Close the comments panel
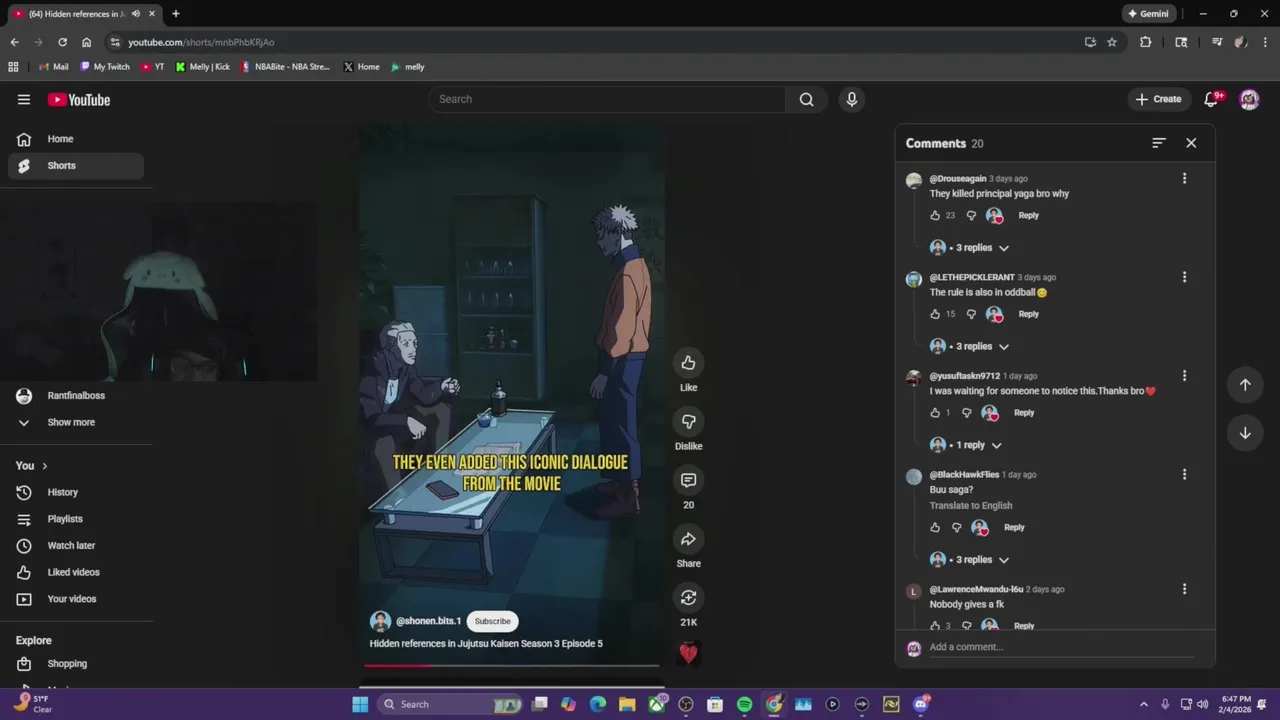Image resolution: width=1280 pixels, height=720 pixels. [1191, 143]
